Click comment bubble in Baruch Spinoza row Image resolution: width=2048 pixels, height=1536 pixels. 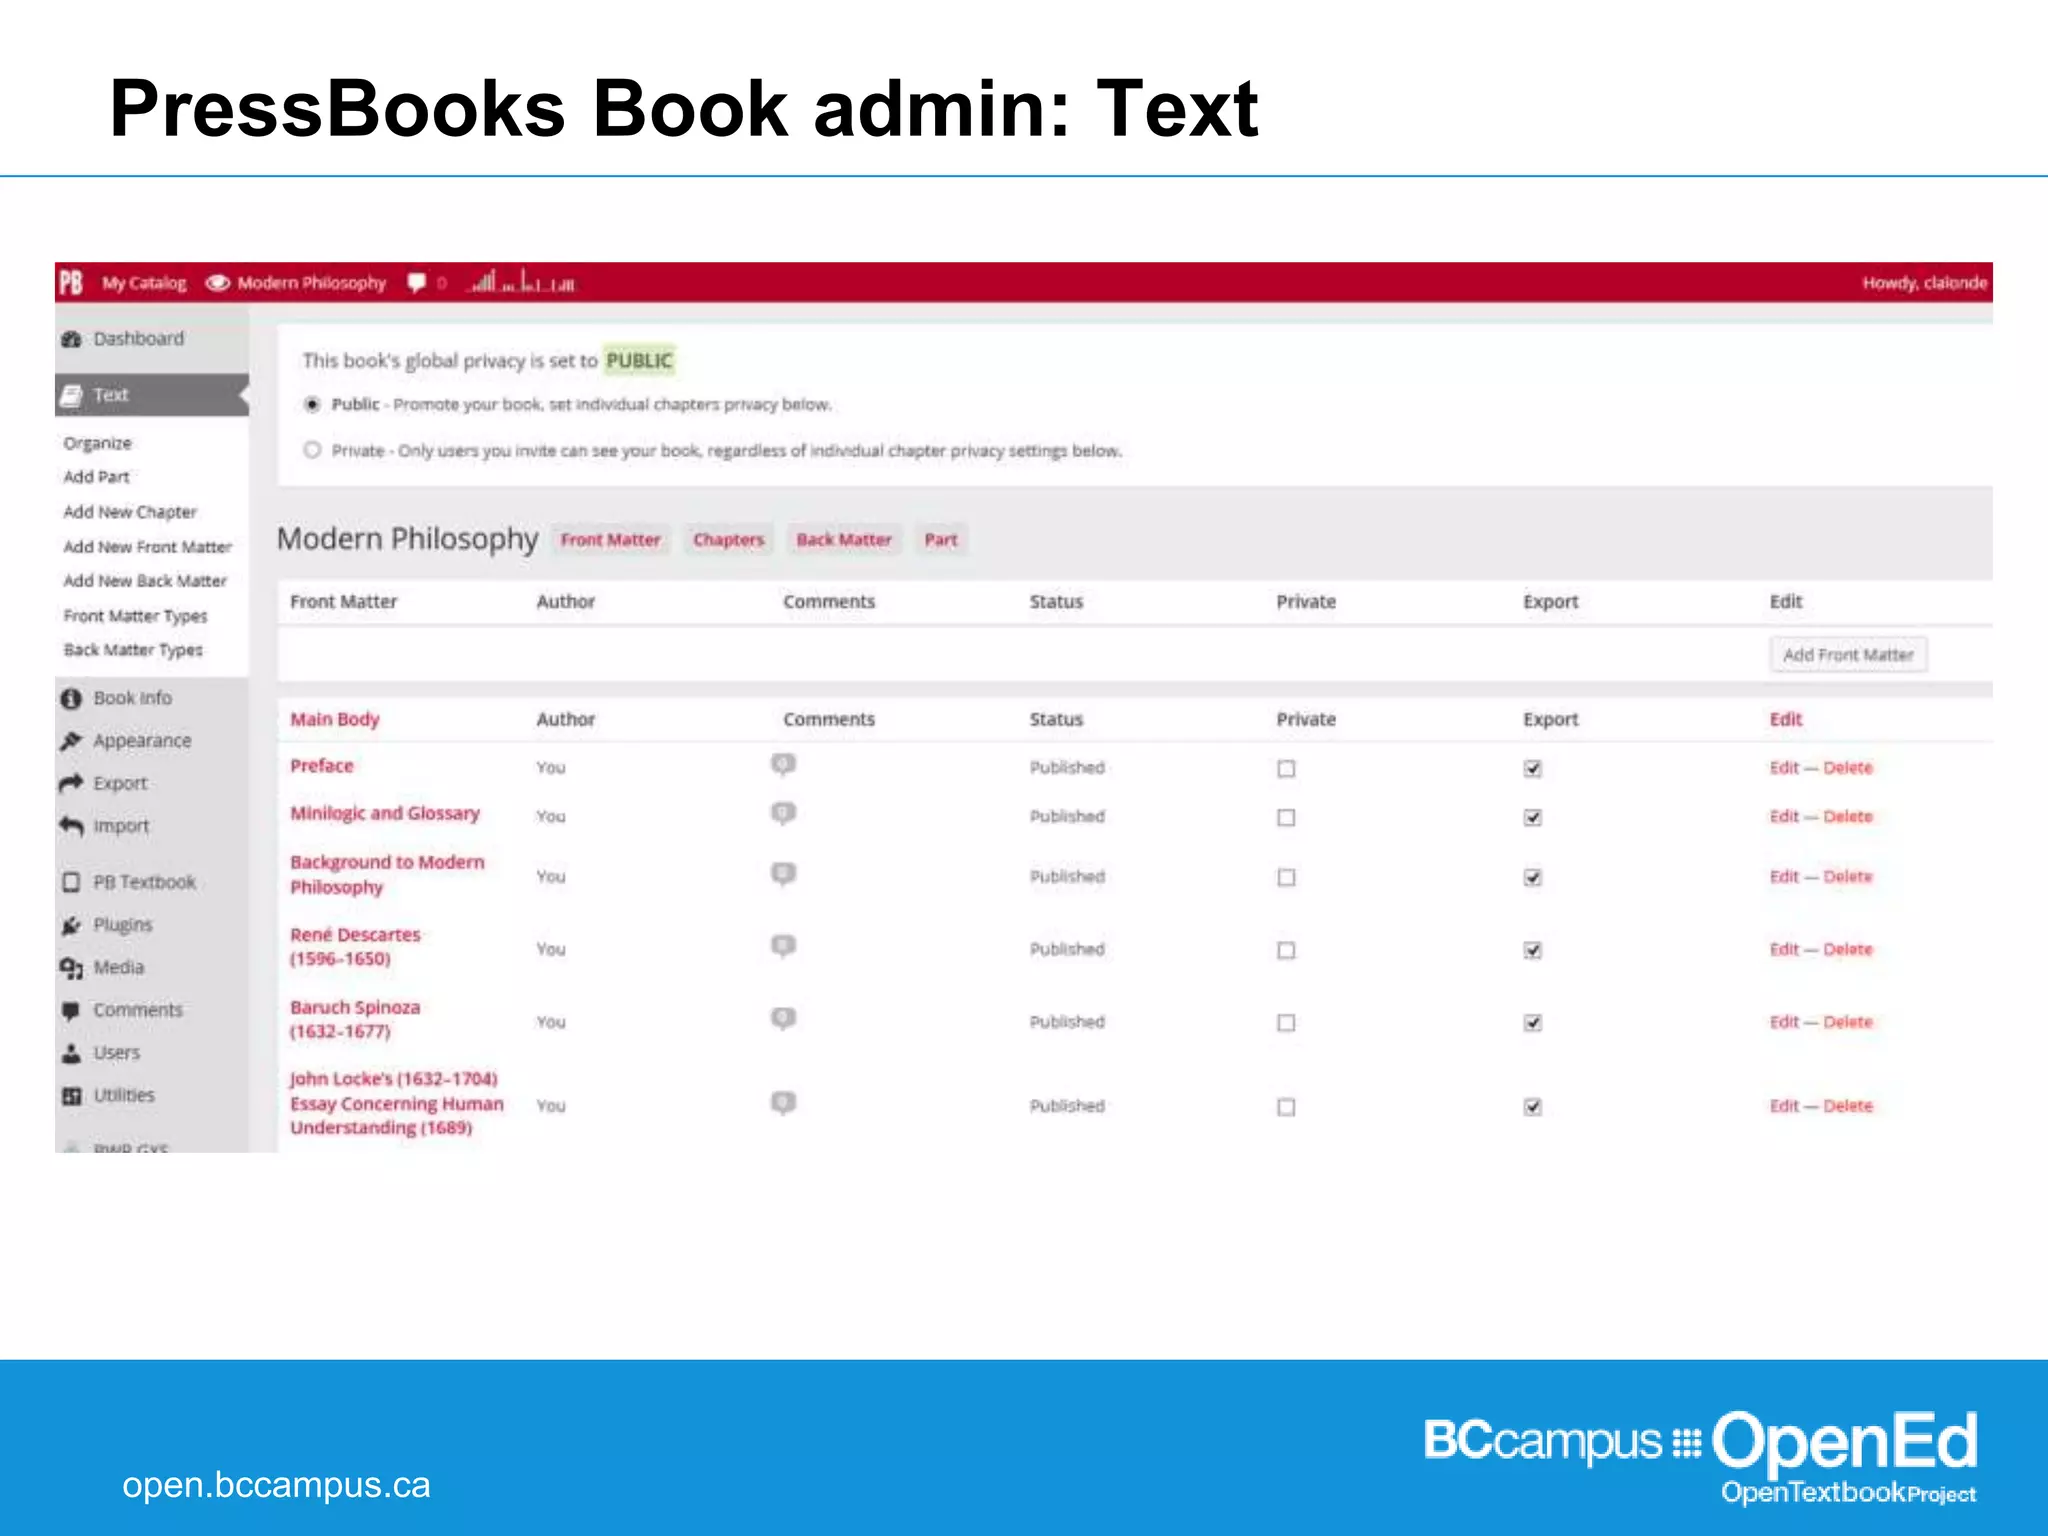[x=783, y=1019]
